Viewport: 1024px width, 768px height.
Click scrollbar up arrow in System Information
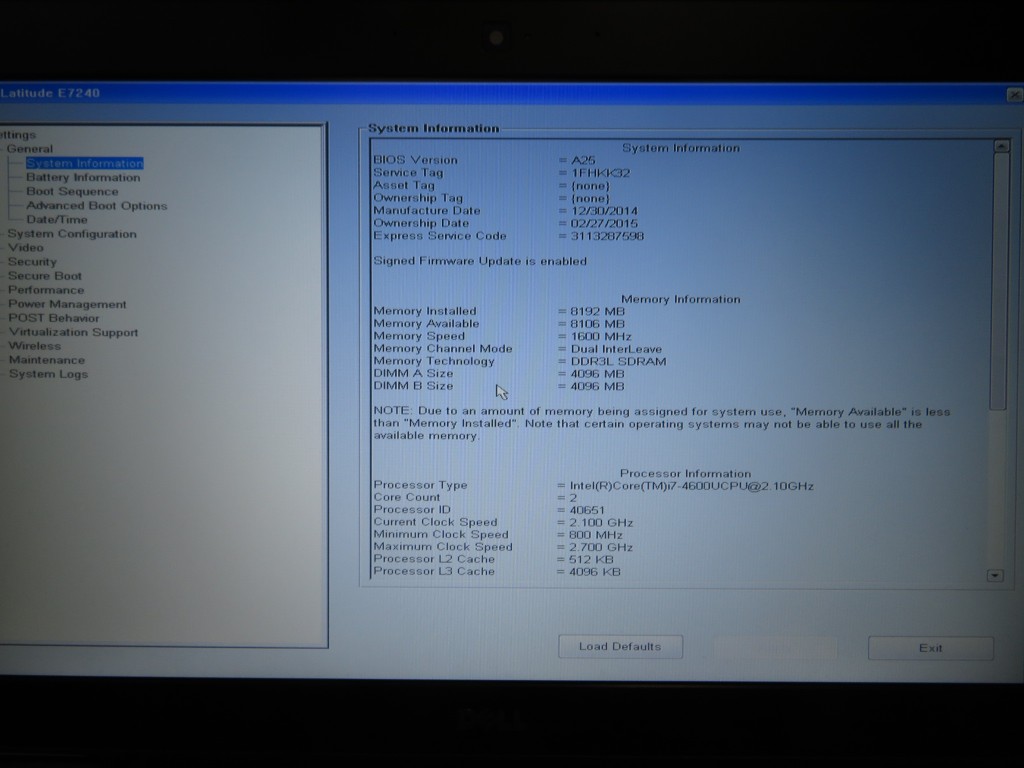pyautogui.click(x=1000, y=147)
